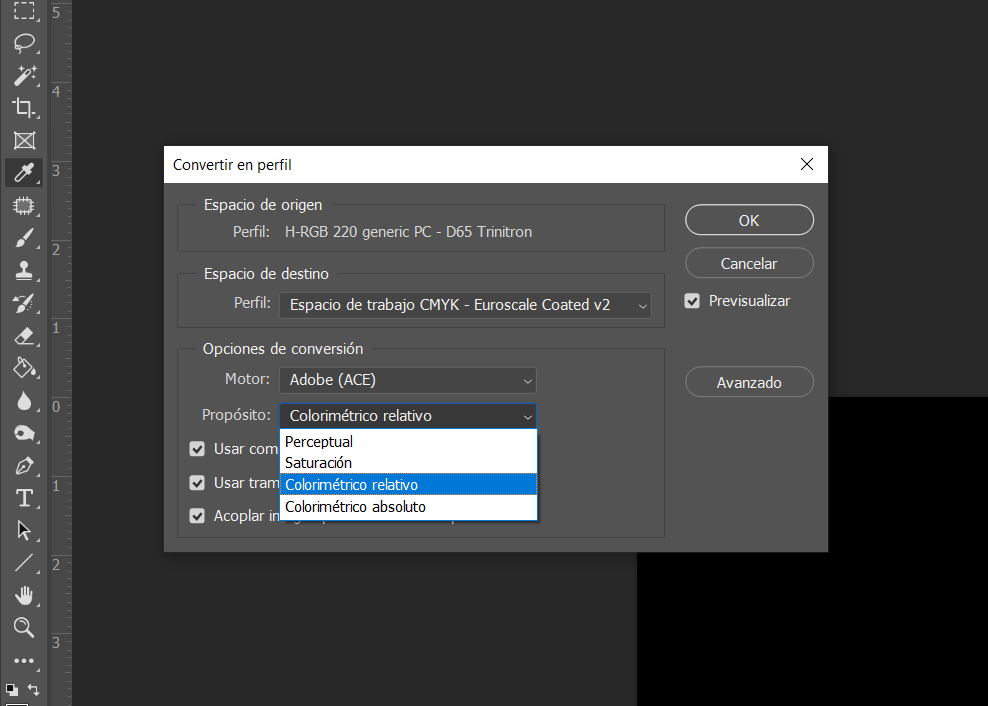
Task: Choose the Clone Stamp tool
Action: (24, 270)
